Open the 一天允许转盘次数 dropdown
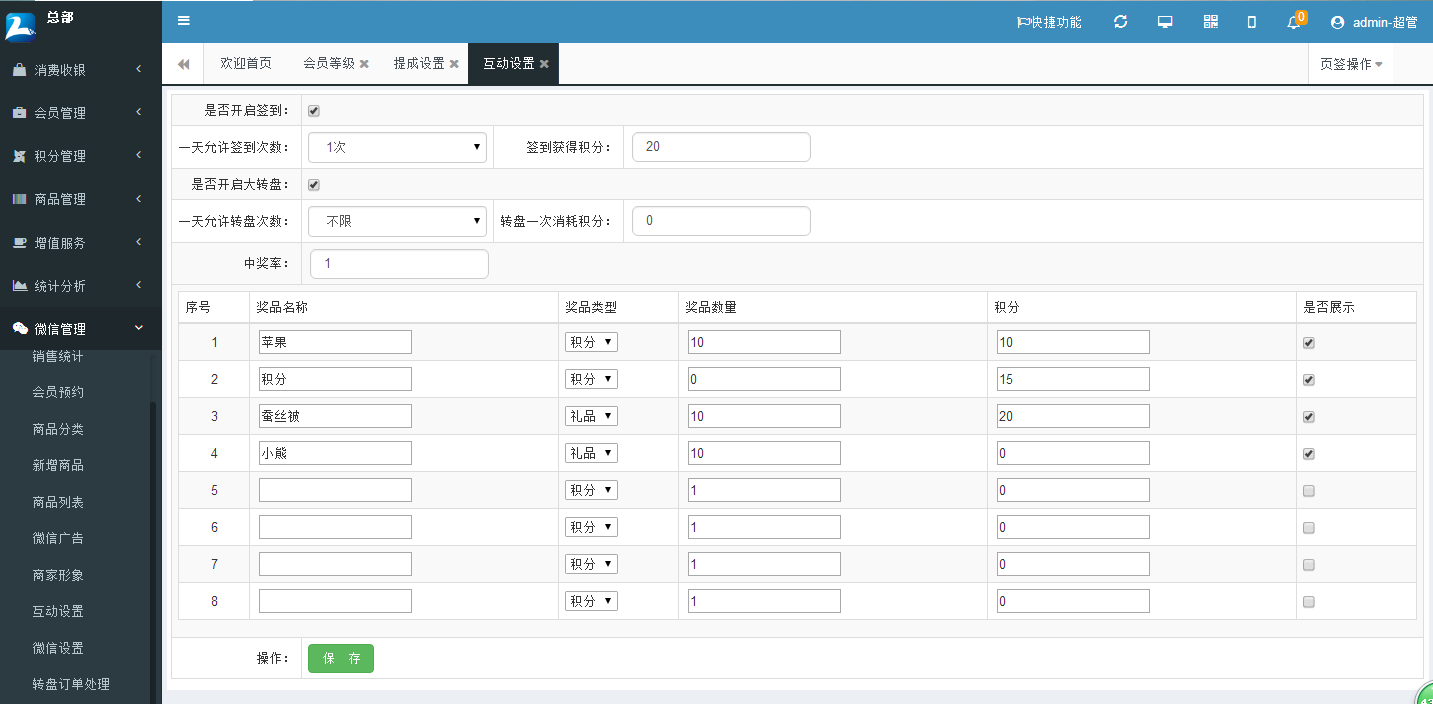 pos(397,221)
